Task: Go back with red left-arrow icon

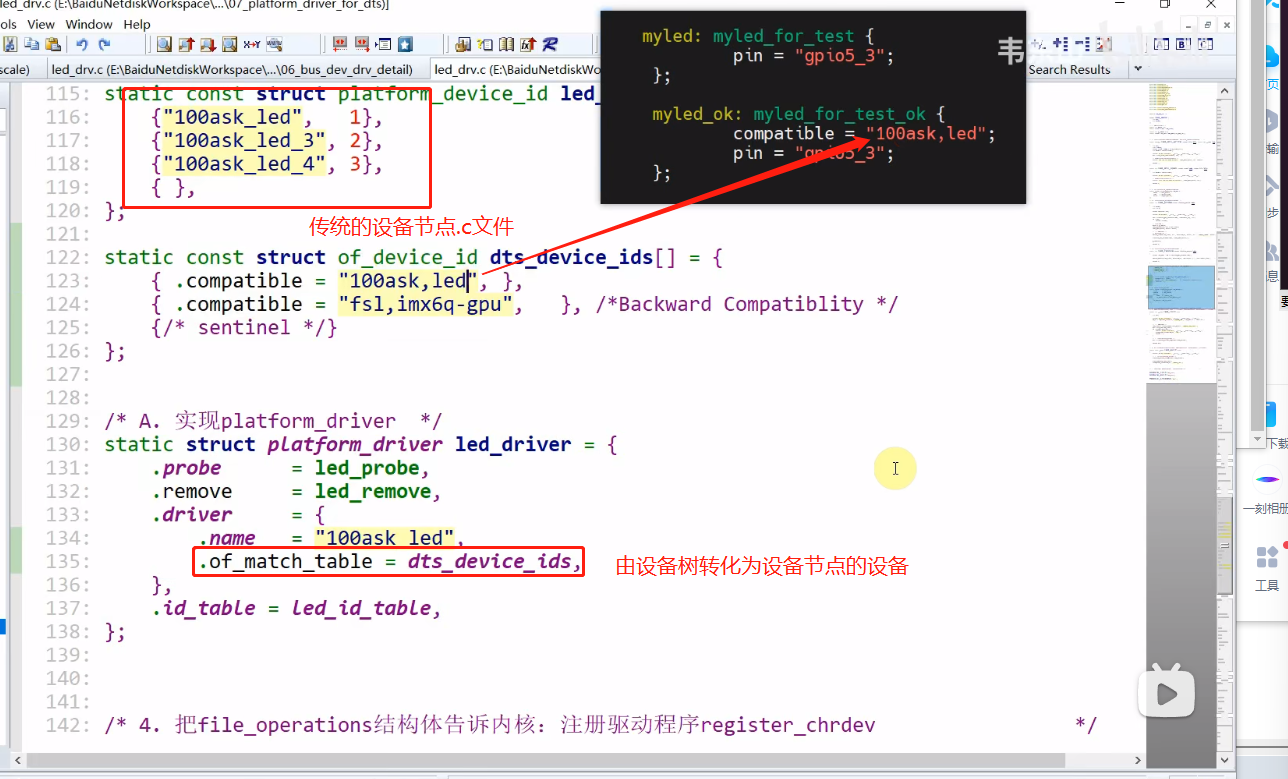Action: coord(340,44)
